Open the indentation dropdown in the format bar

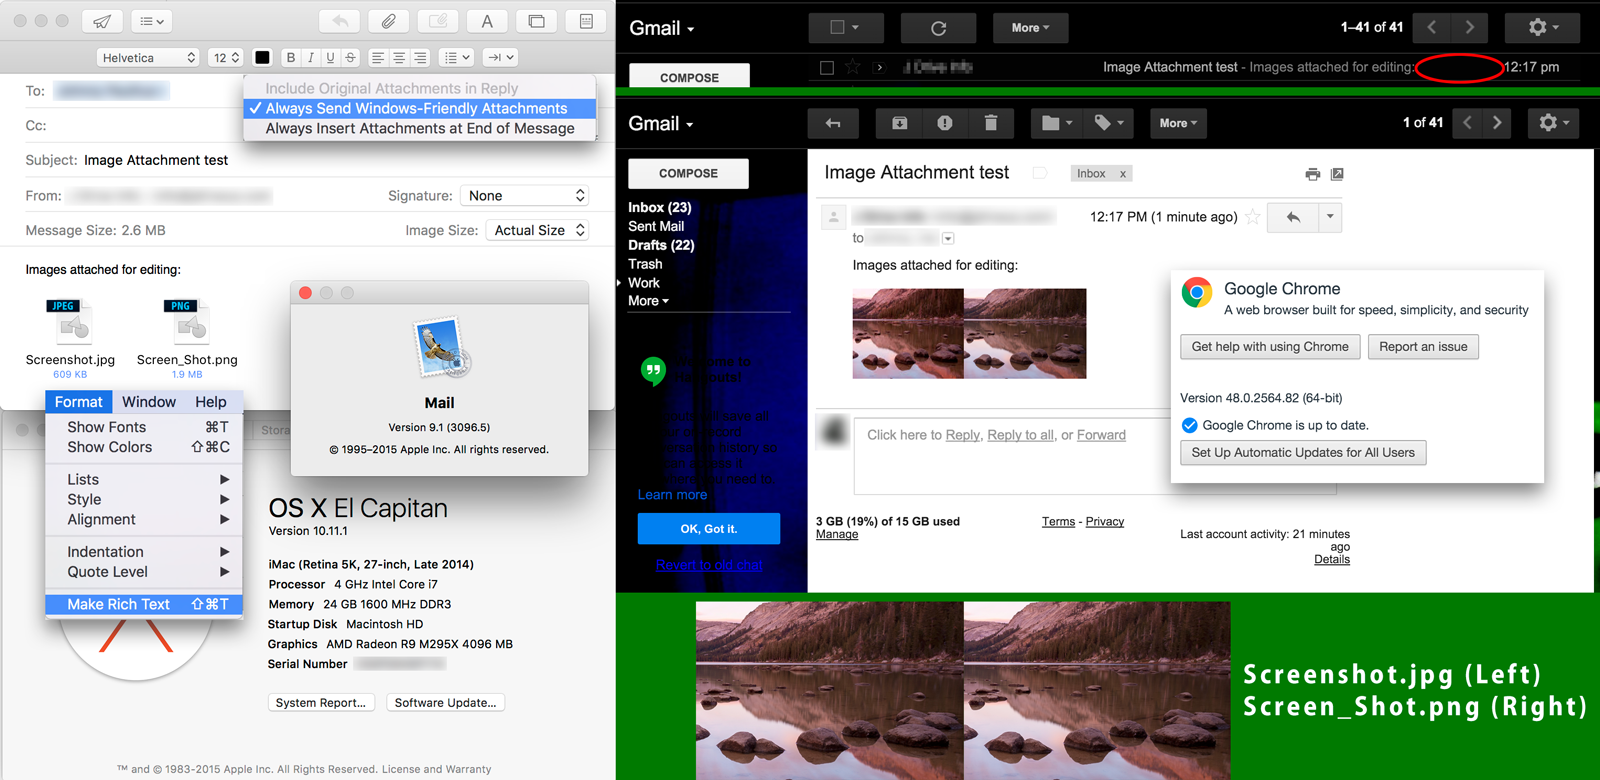(x=500, y=58)
